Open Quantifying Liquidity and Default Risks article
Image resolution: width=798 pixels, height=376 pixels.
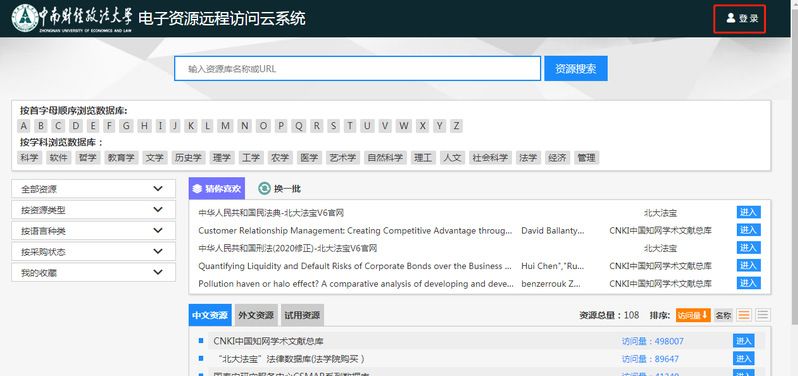[x=355, y=266]
